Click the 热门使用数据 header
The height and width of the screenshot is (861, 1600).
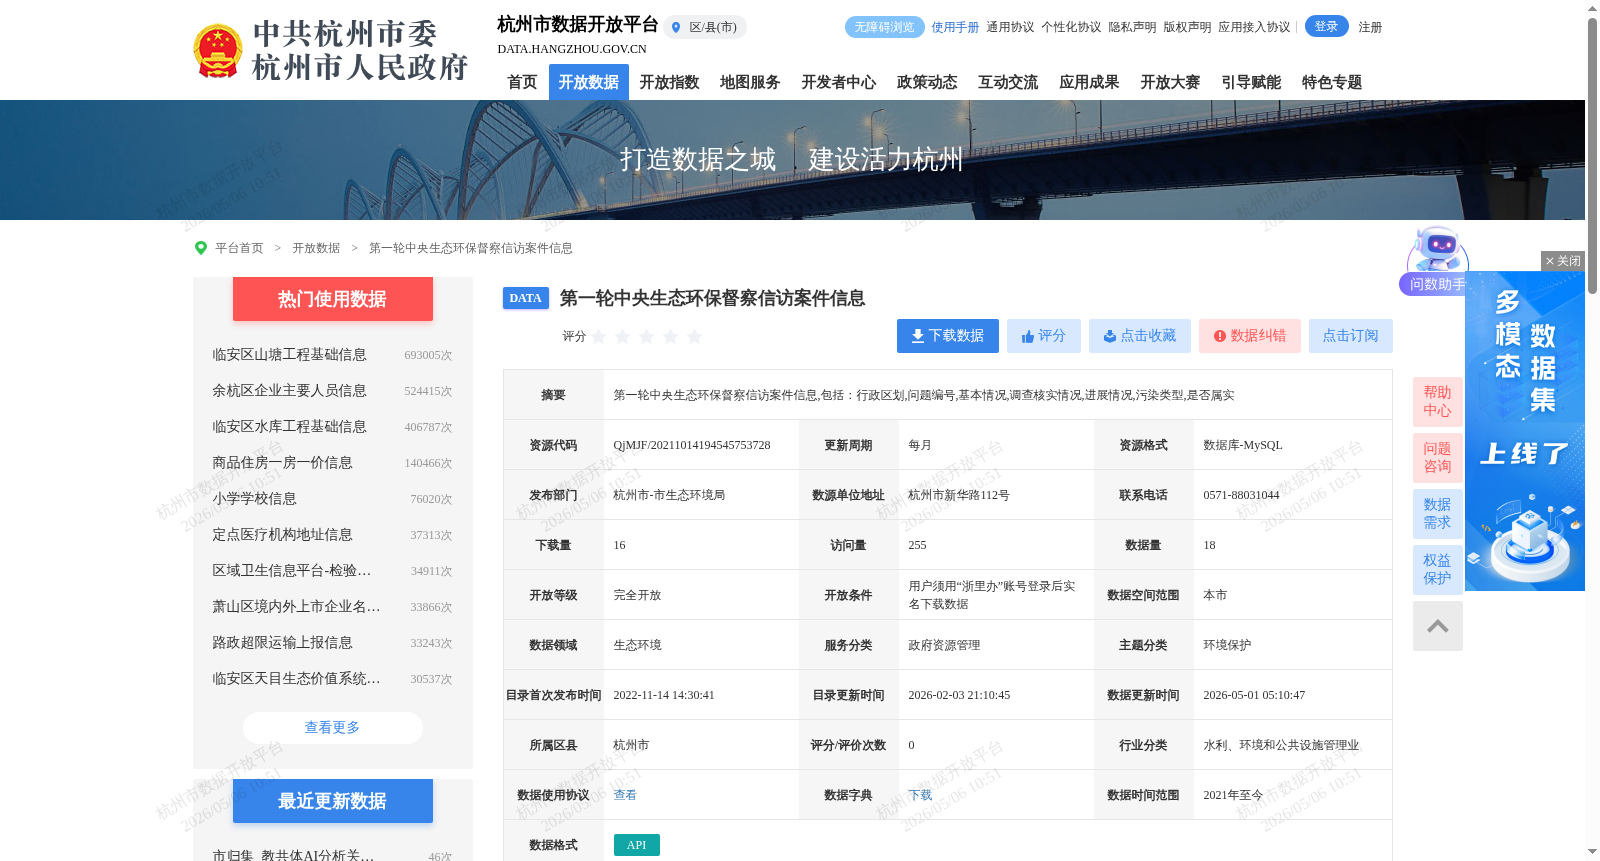tap(333, 299)
